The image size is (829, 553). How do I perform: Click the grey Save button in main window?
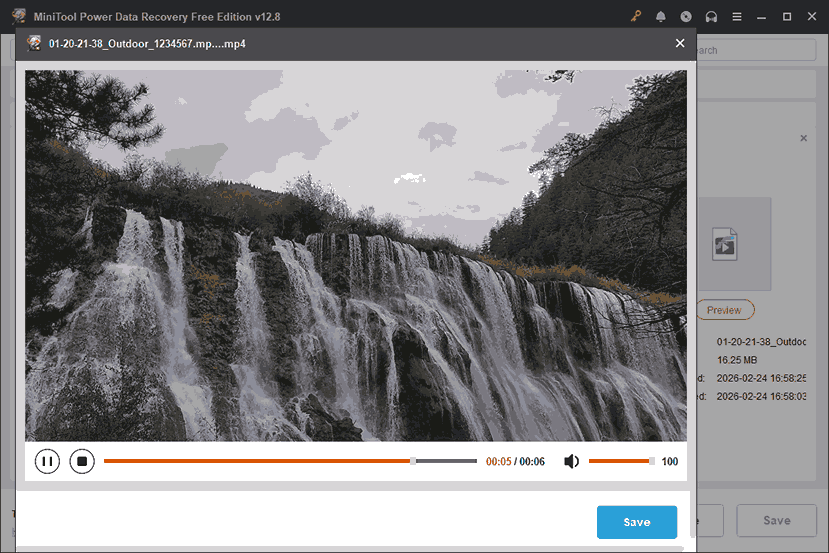pyautogui.click(x=777, y=520)
